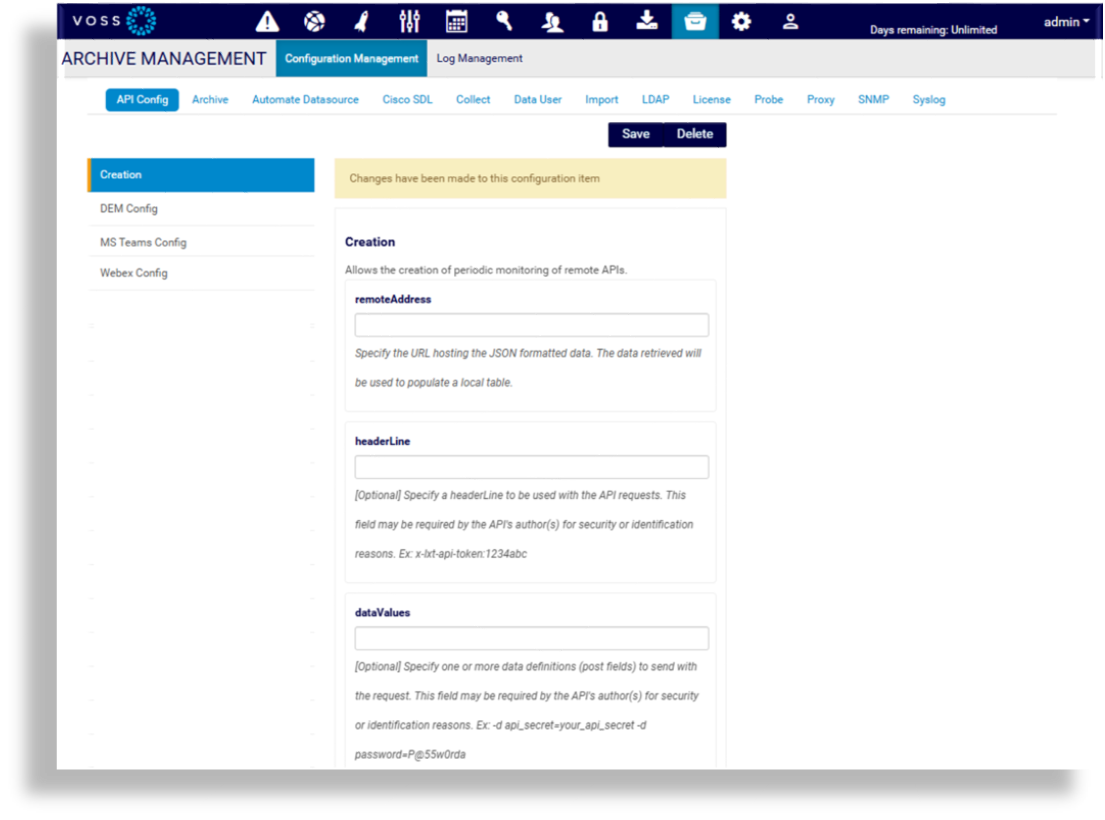Open the users management icon
This screenshot has width=1105, height=820.
coord(551,20)
